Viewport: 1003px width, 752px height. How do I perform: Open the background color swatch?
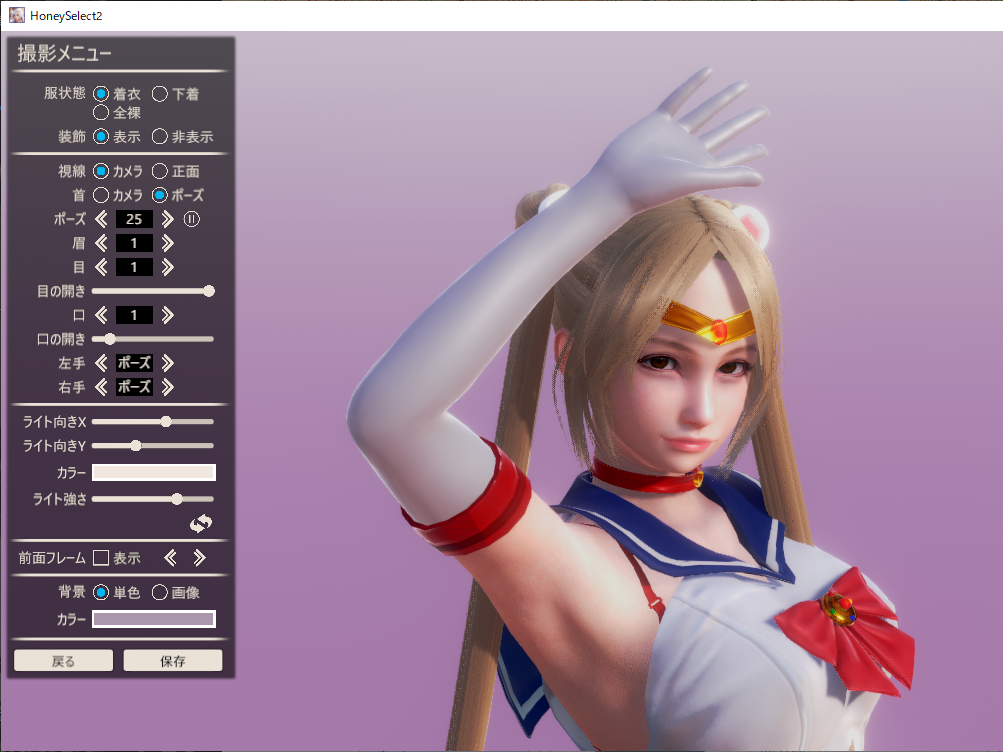tap(154, 619)
